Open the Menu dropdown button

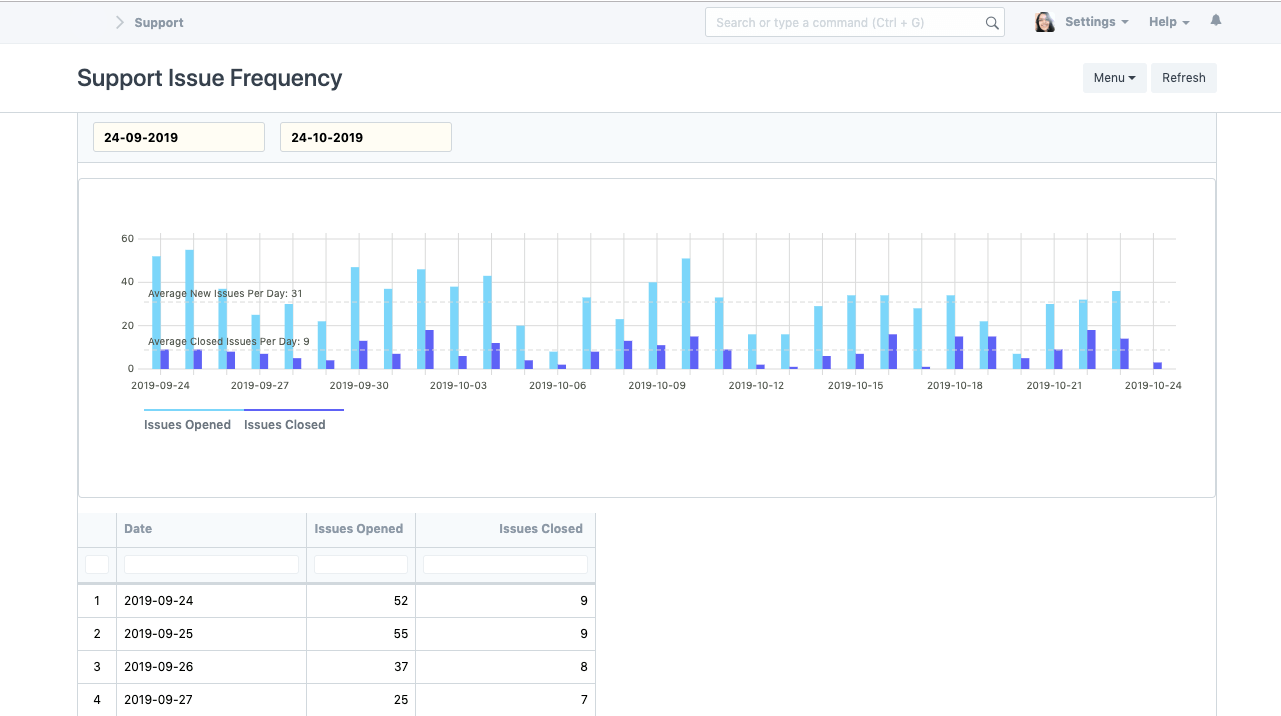[x=1114, y=78]
